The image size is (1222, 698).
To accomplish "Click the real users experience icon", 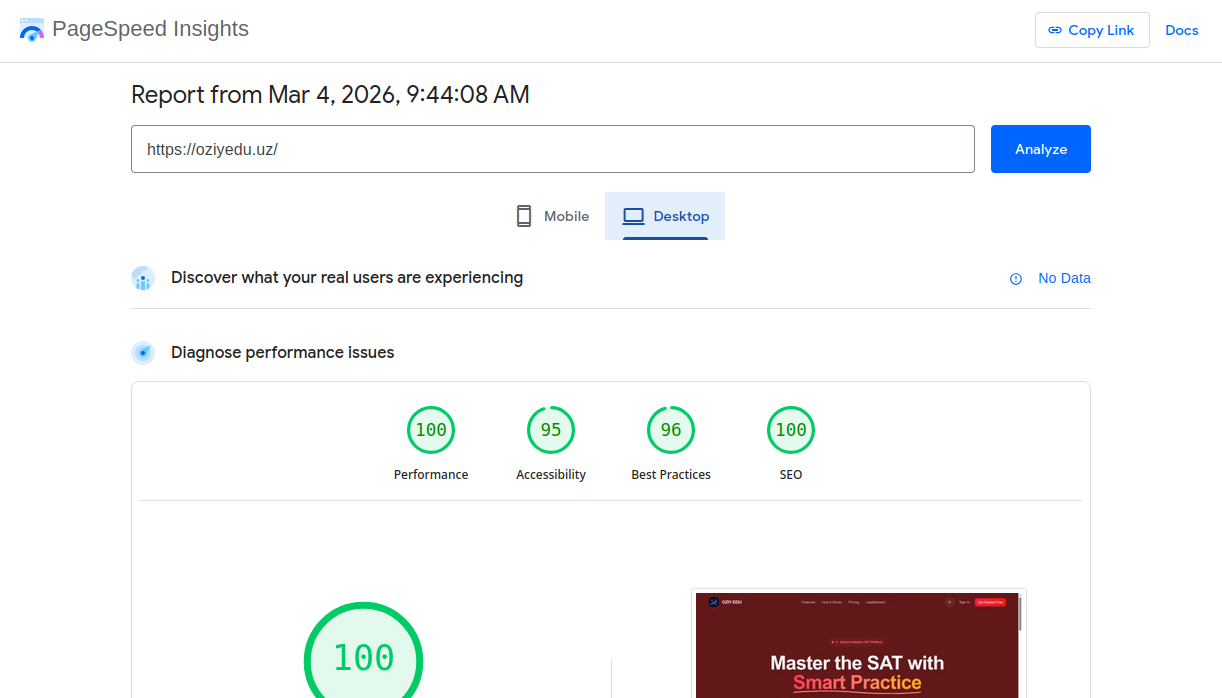I will click(x=143, y=278).
